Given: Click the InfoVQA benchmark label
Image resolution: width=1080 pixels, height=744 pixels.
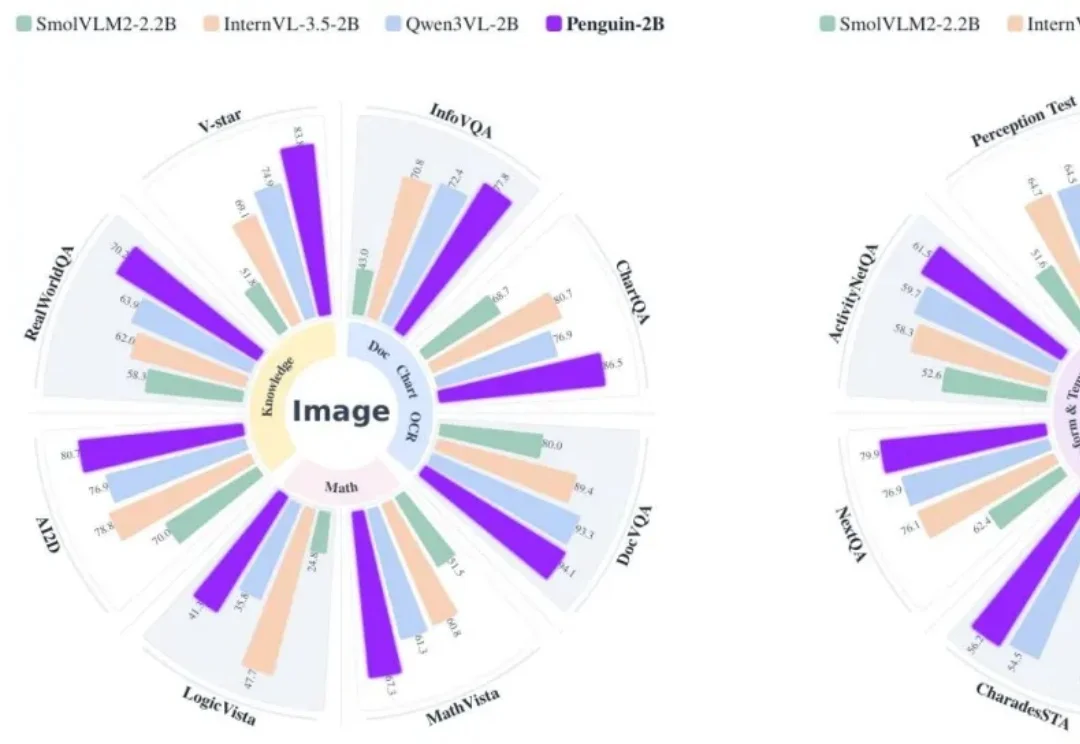Looking at the screenshot, I should point(459,120).
